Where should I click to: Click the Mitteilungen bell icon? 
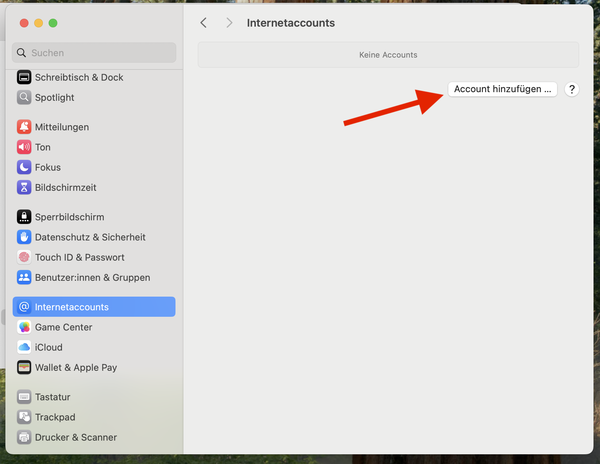(25, 127)
